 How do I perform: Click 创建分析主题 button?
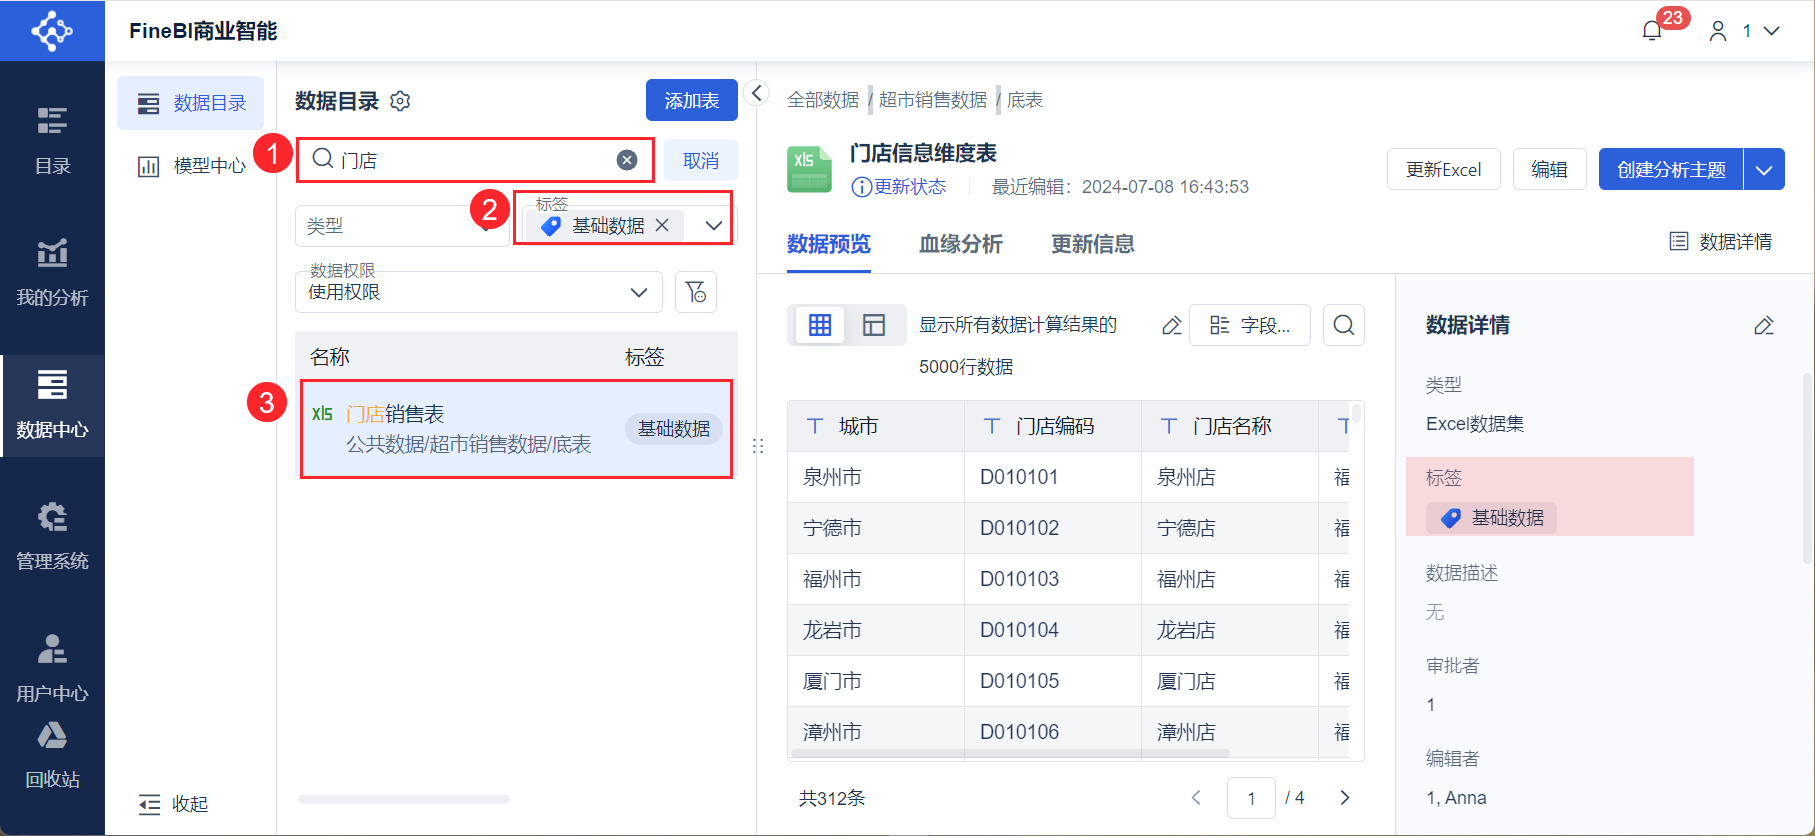coord(1671,169)
